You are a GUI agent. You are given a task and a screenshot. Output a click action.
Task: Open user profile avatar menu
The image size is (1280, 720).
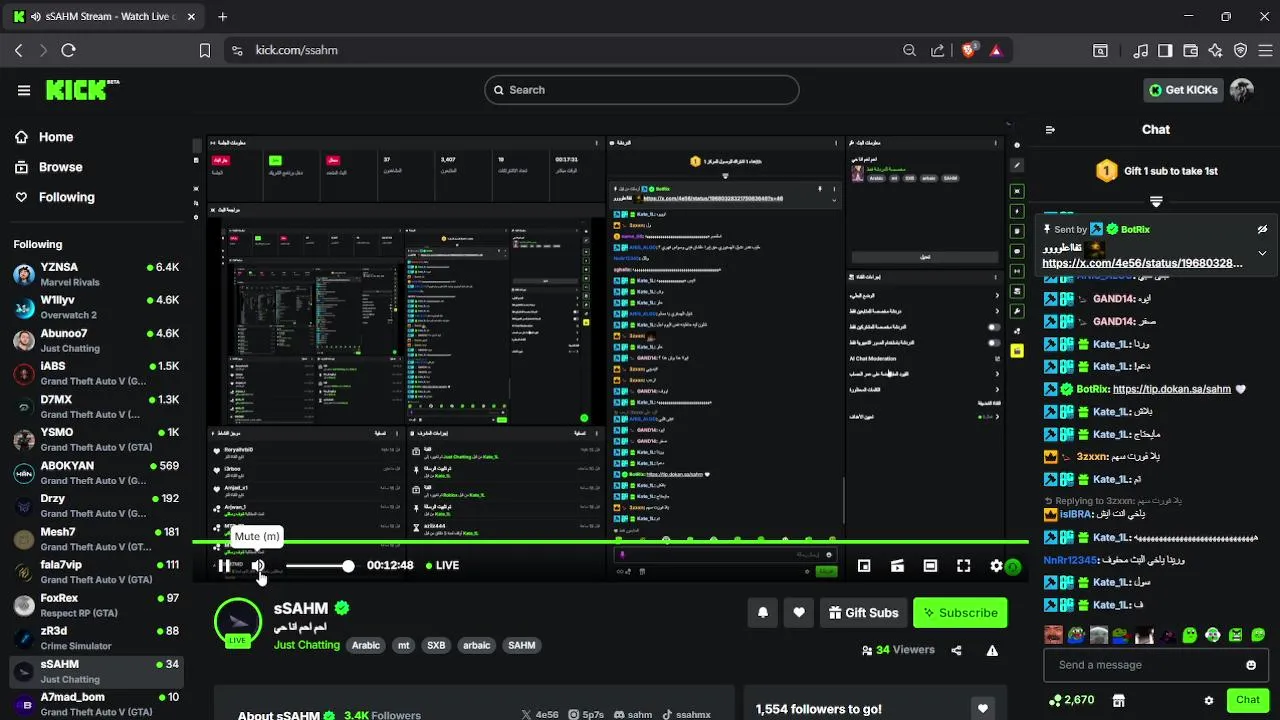(1242, 90)
